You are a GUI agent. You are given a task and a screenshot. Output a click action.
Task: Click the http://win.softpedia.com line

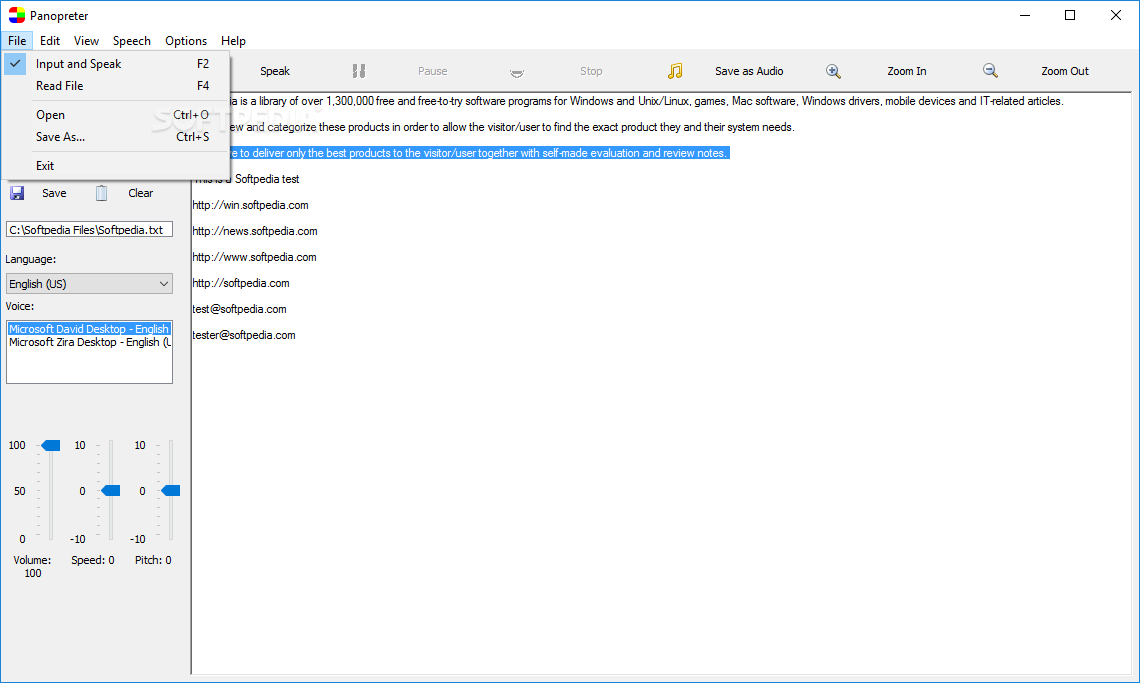point(250,205)
